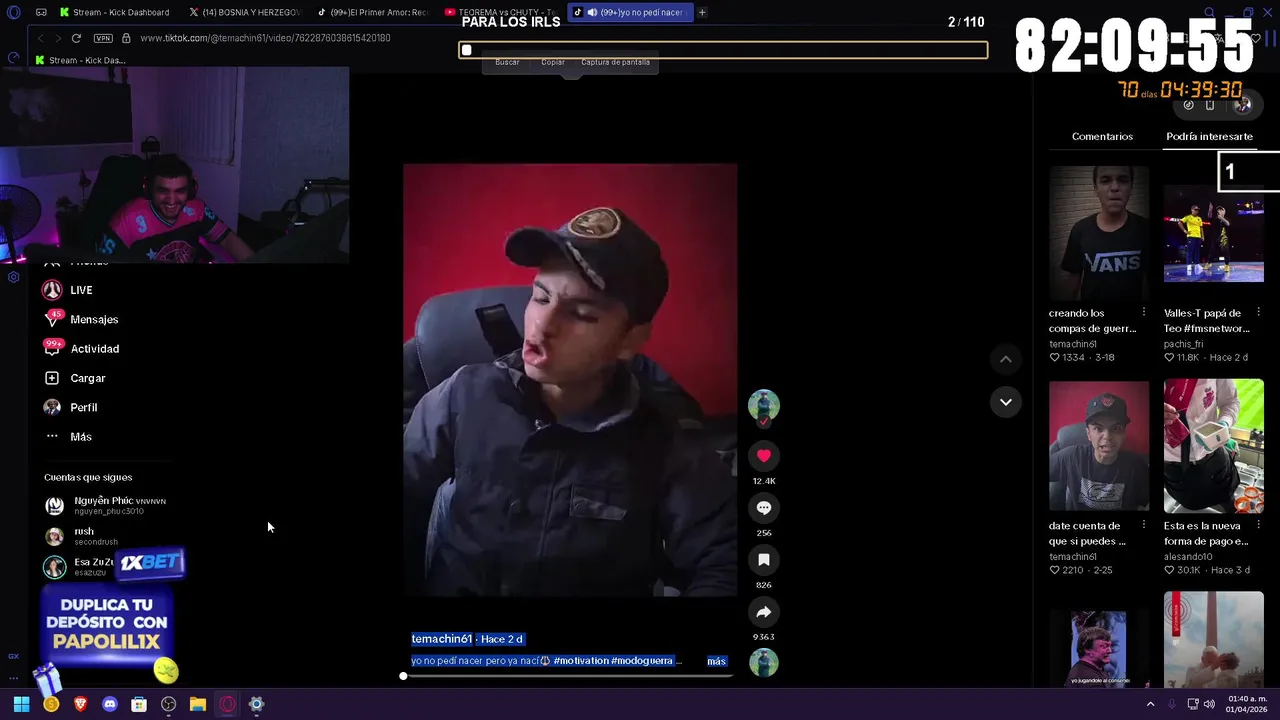Toggle the browser VPN badge
The image size is (1280, 720).
[x=103, y=38]
